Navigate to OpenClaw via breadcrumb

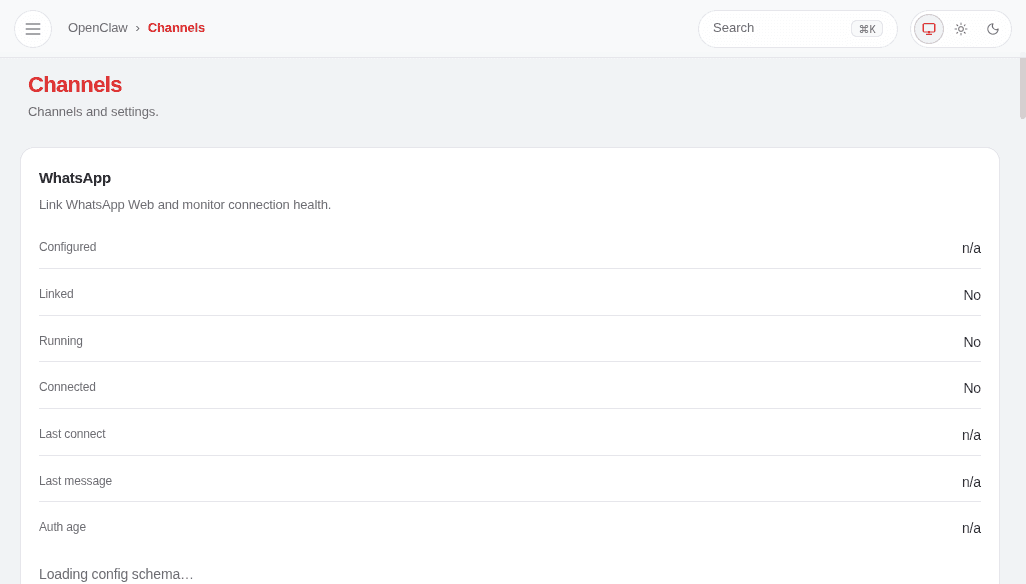click(97, 27)
